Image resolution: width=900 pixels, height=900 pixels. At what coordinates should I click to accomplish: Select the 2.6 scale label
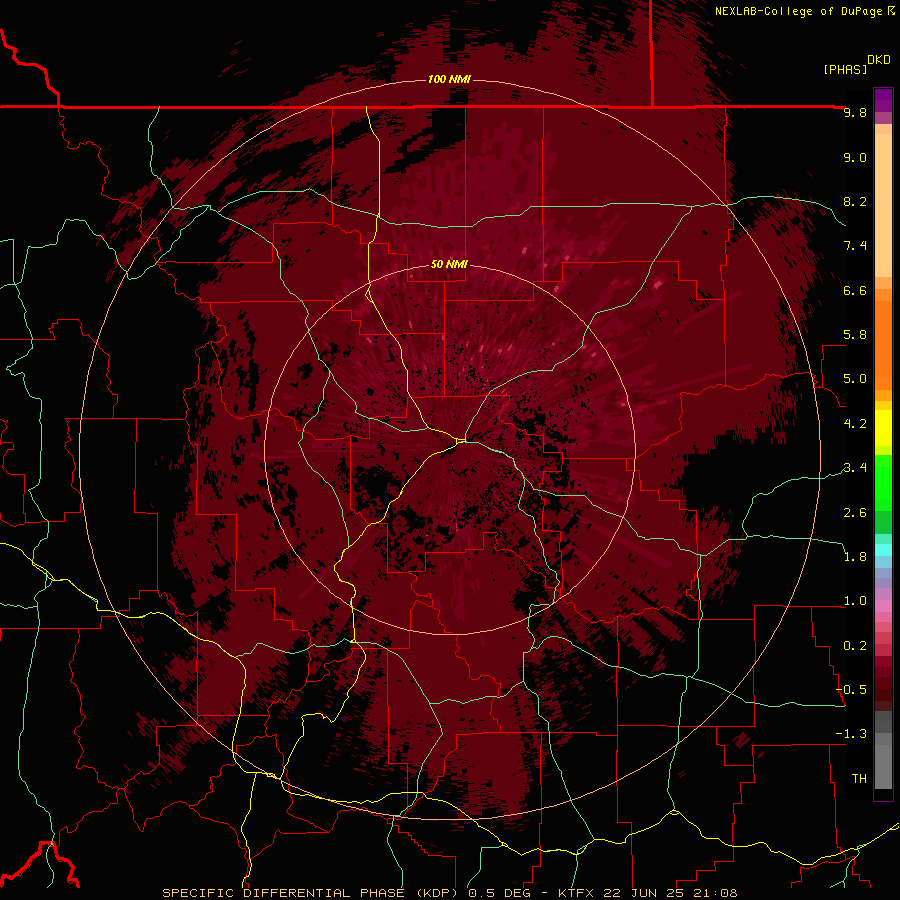coord(855,513)
